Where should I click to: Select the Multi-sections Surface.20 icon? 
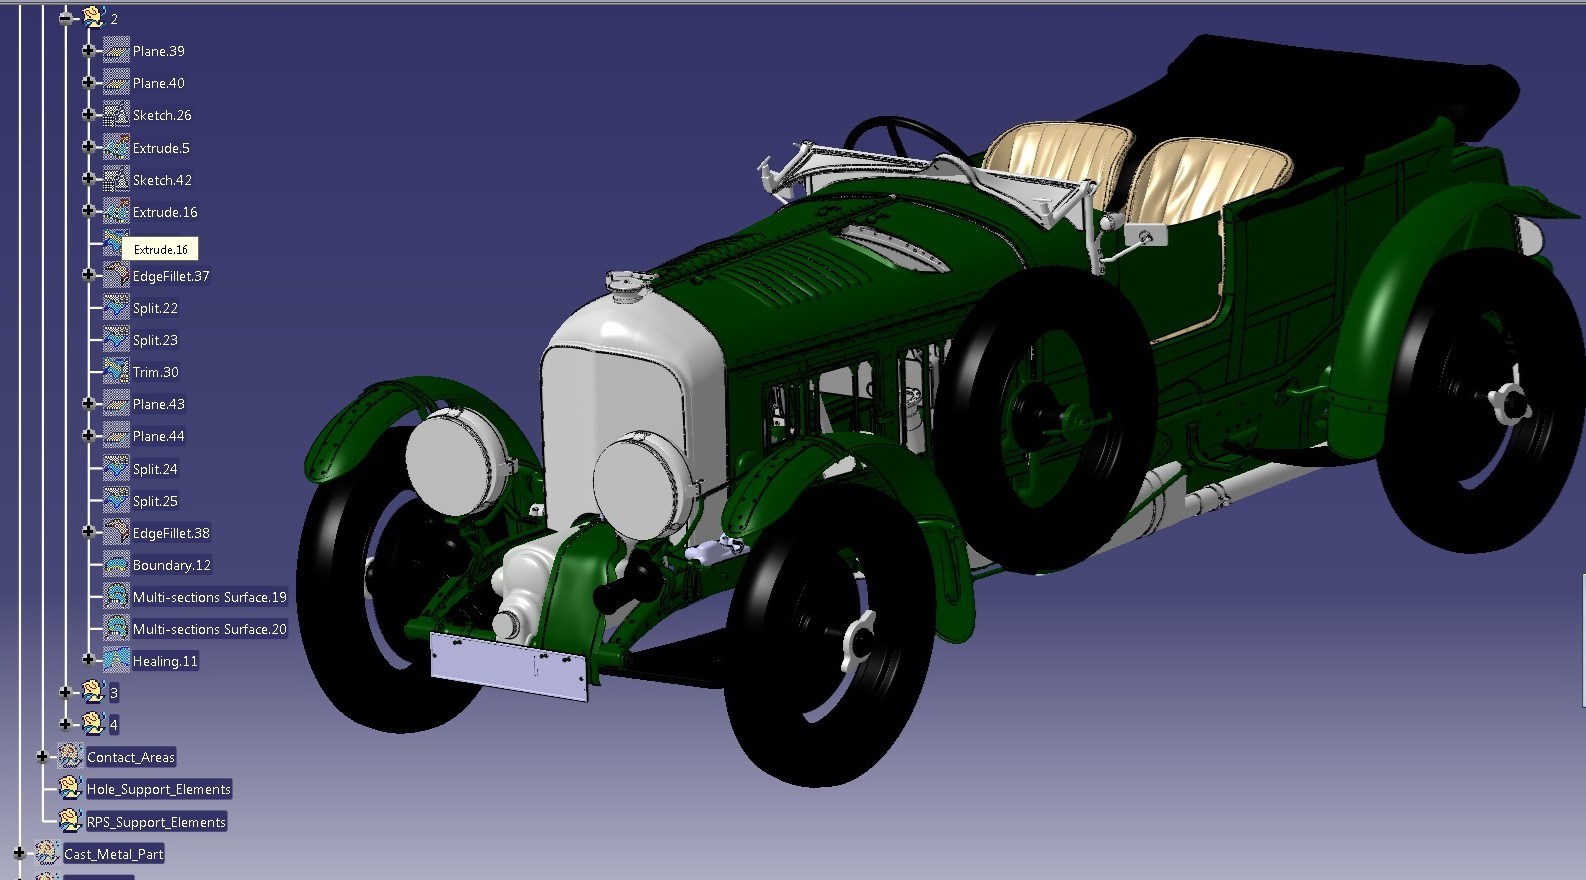click(x=117, y=628)
